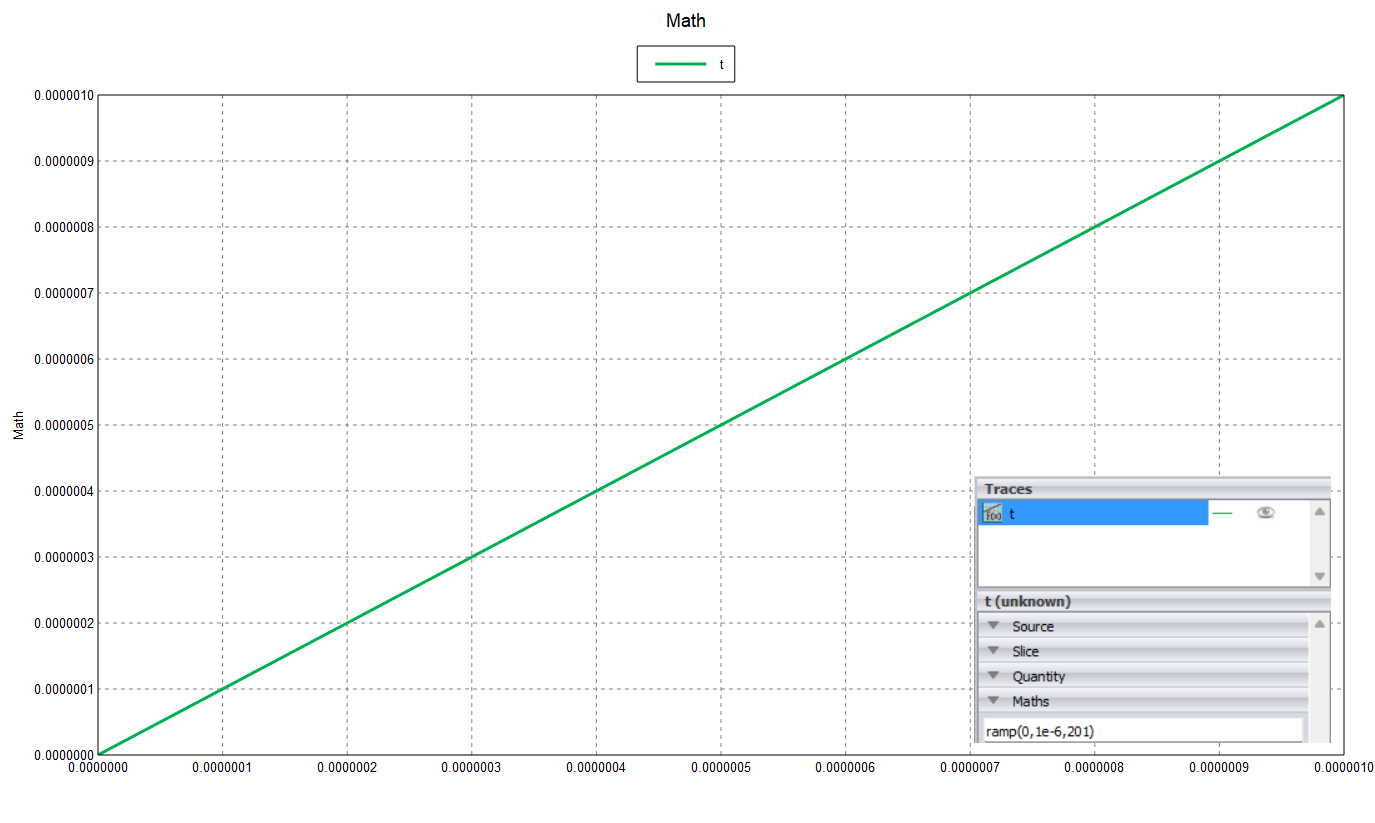Click the y-axis tick label 0.0000005
This screenshot has width=1375, height=823.
pyautogui.click(x=64, y=425)
